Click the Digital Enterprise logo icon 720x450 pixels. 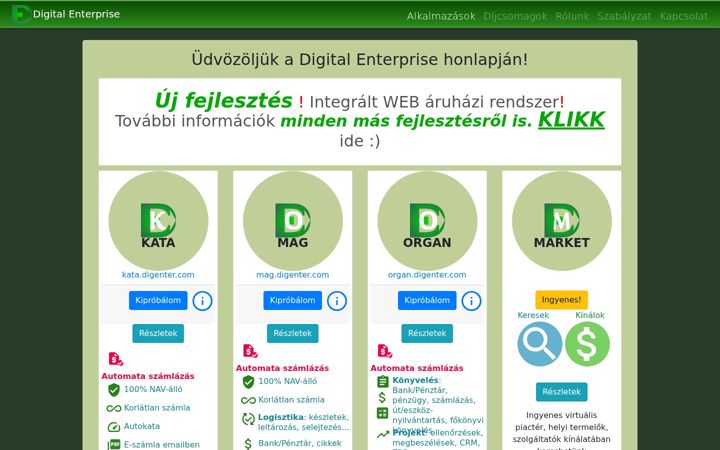pos(21,14)
